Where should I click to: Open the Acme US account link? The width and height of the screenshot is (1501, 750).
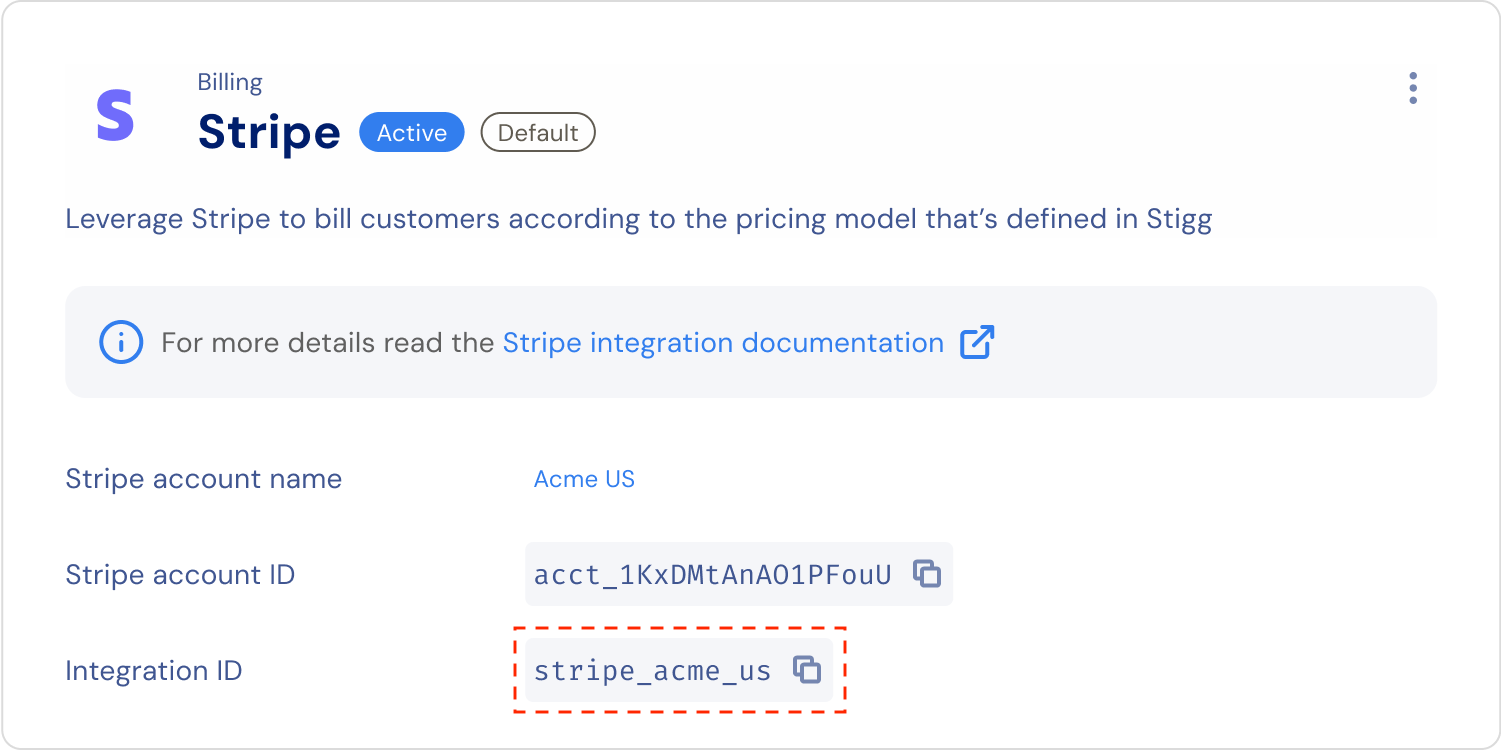point(584,479)
